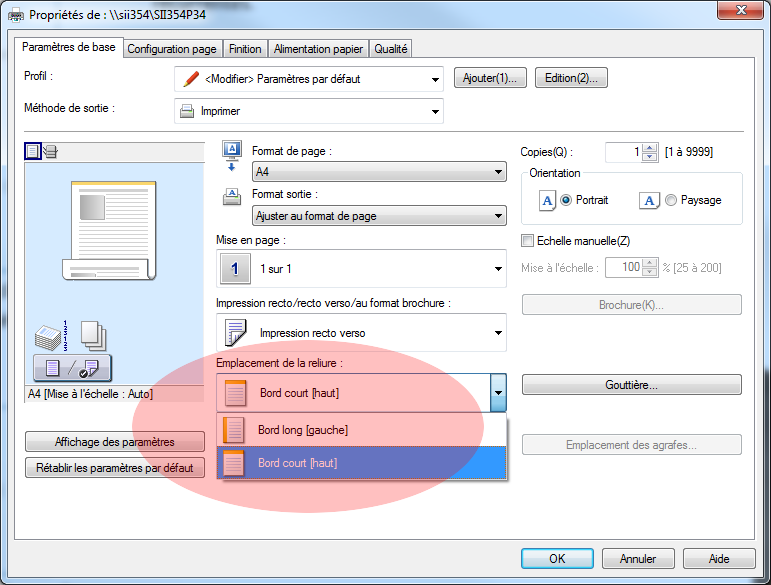Select the Paysage radio button

(x=670, y=200)
